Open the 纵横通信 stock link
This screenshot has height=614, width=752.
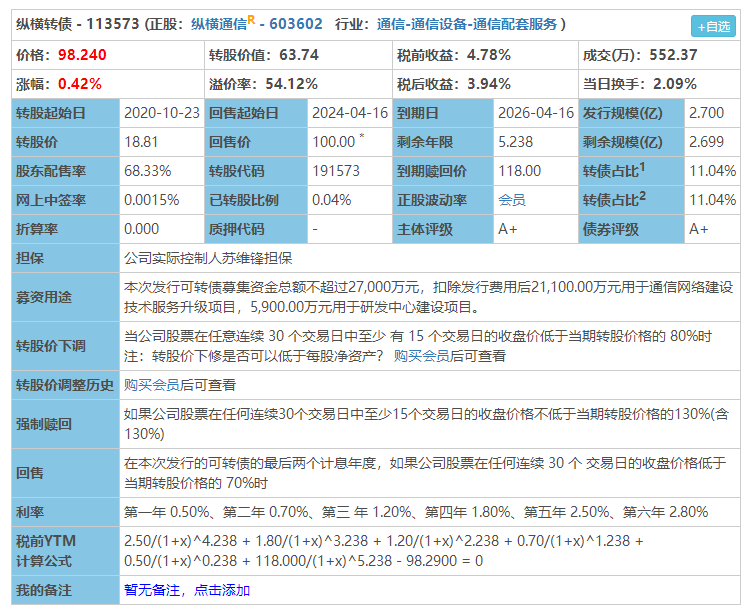(219, 24)
